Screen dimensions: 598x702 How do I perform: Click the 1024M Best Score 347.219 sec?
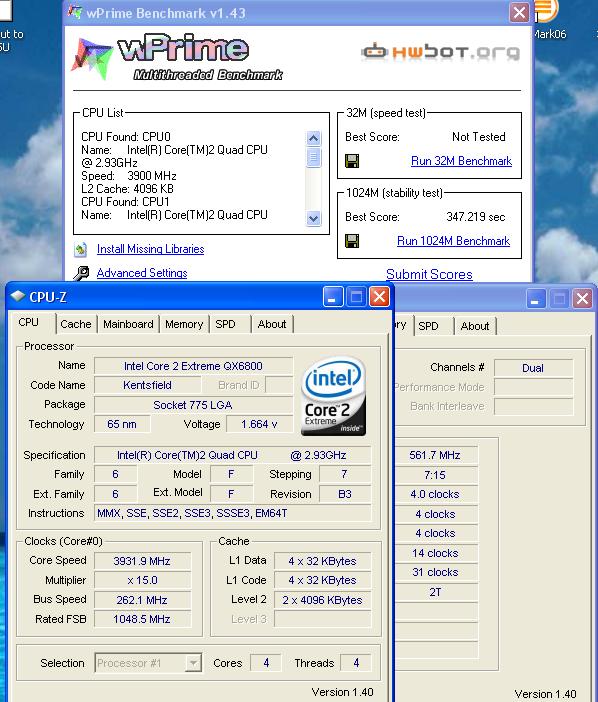tap(476, 217)
